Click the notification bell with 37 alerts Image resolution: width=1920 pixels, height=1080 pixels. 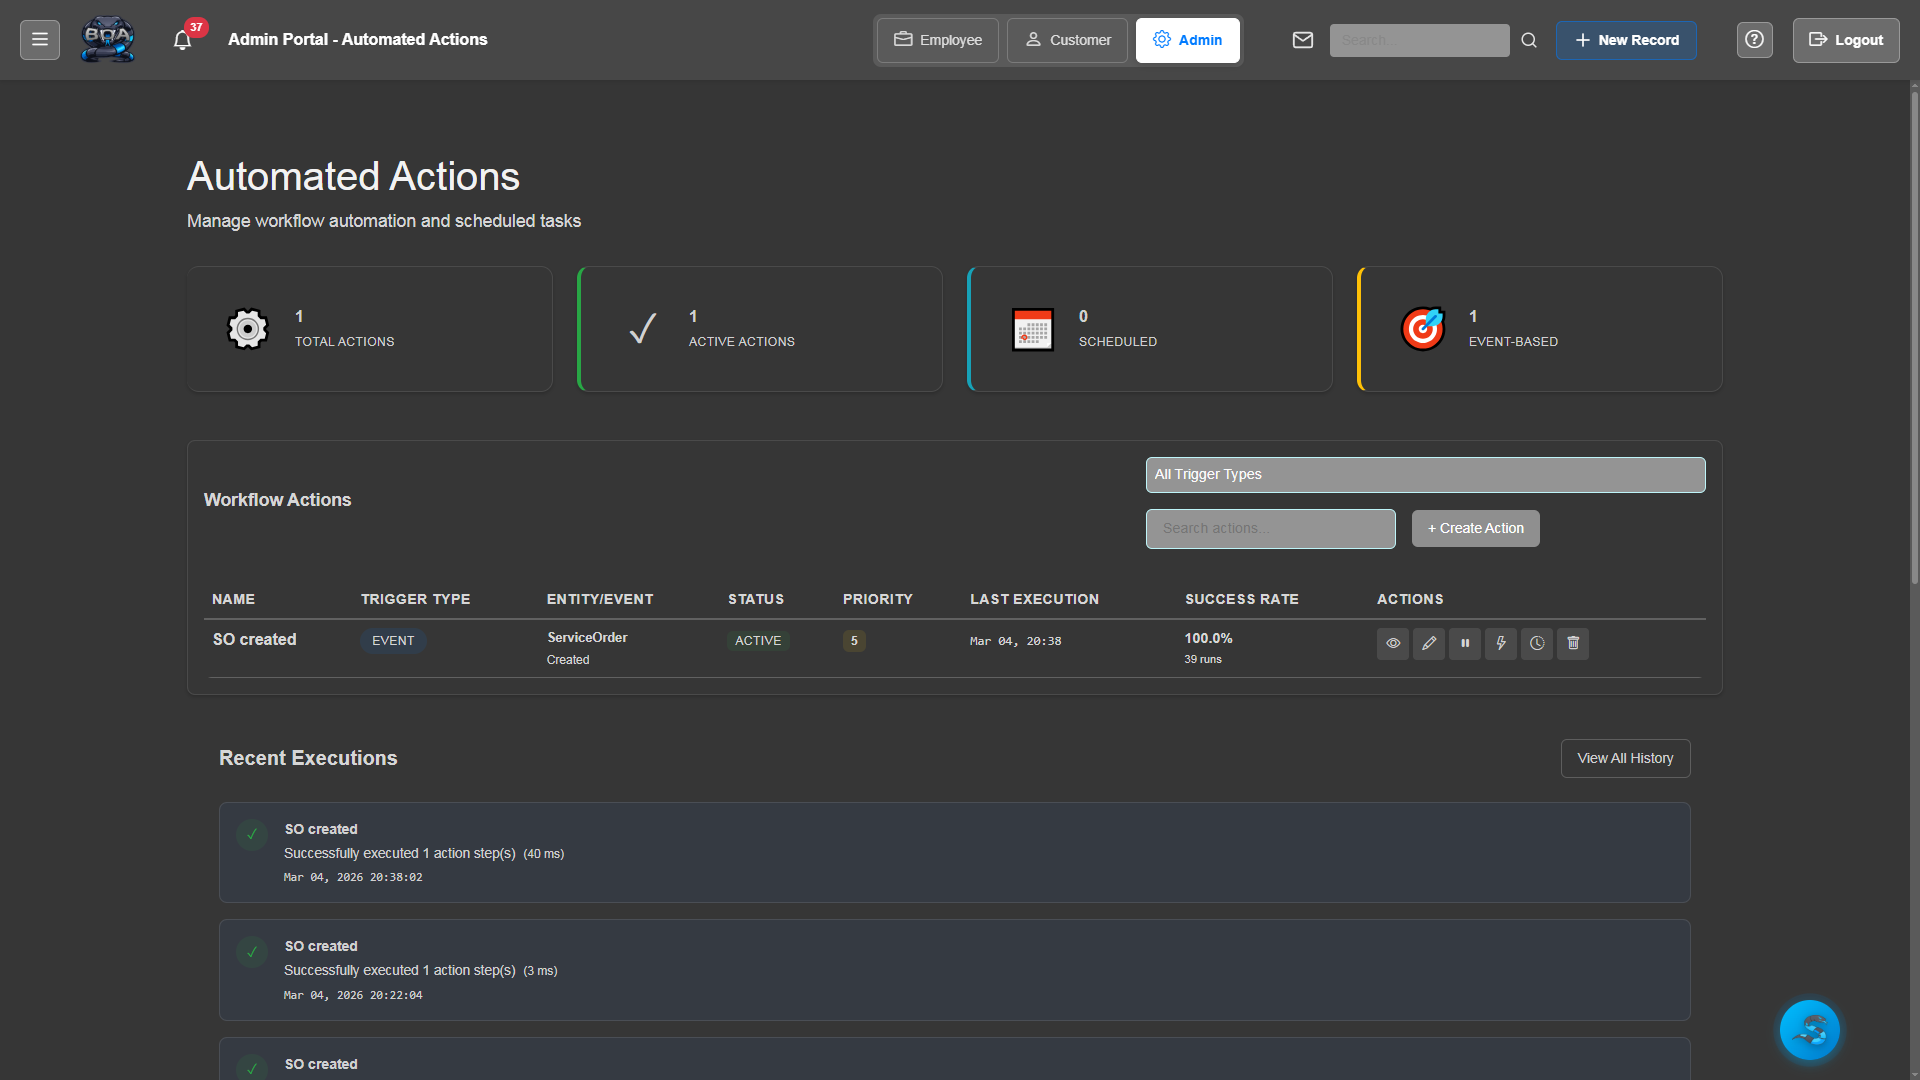tap(182, 39)
